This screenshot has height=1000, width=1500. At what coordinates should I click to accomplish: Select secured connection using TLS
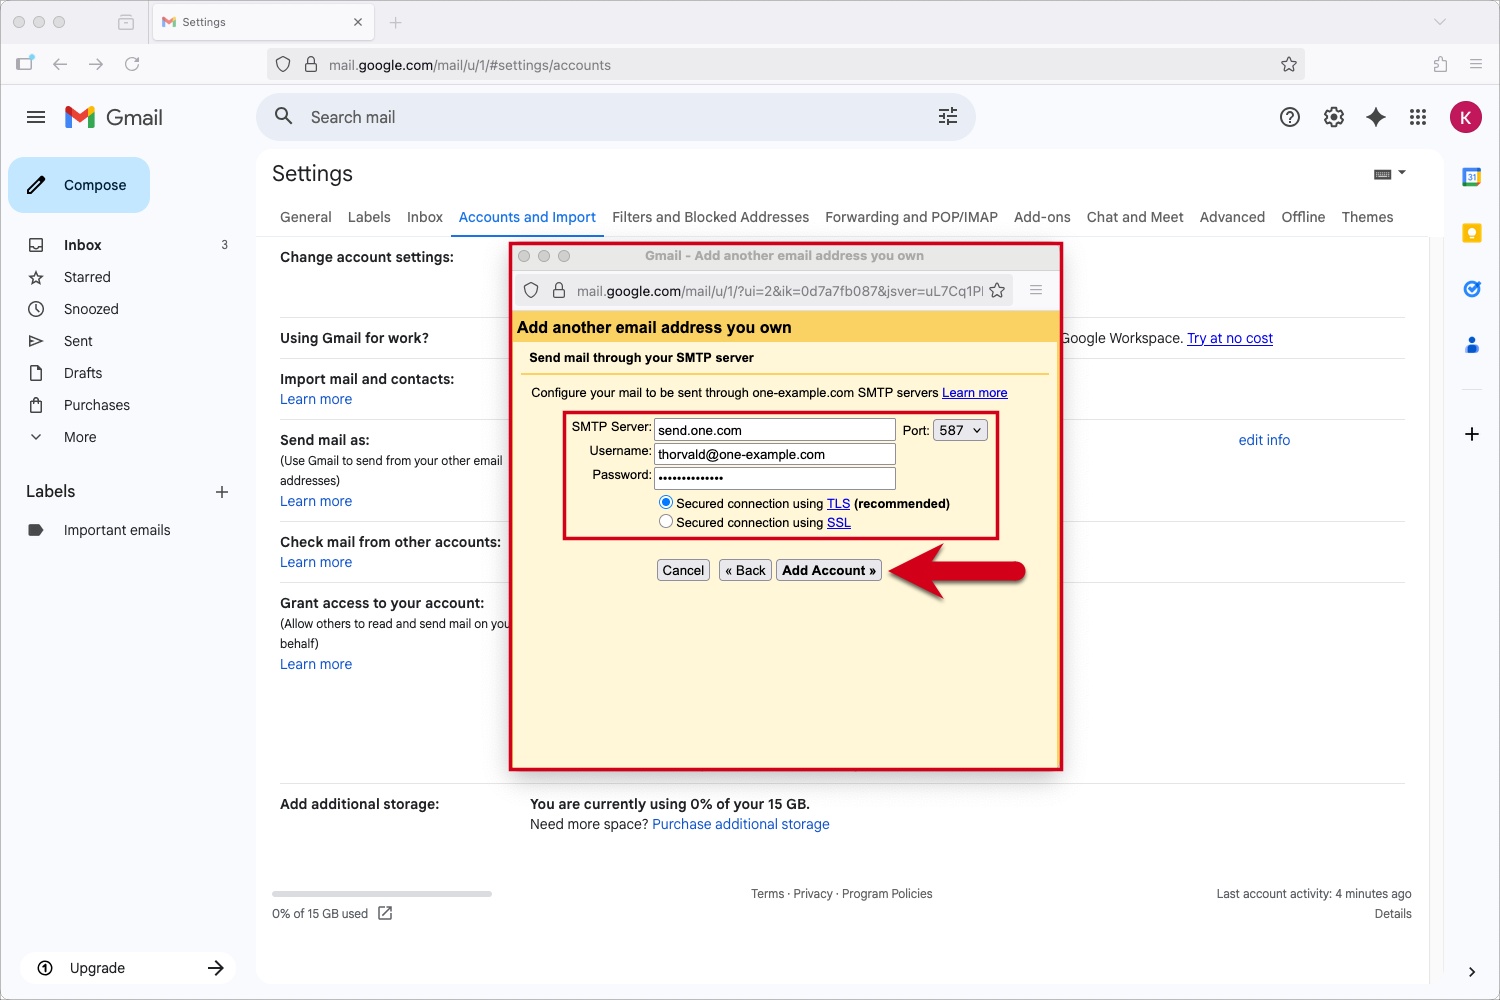point(666,503)
